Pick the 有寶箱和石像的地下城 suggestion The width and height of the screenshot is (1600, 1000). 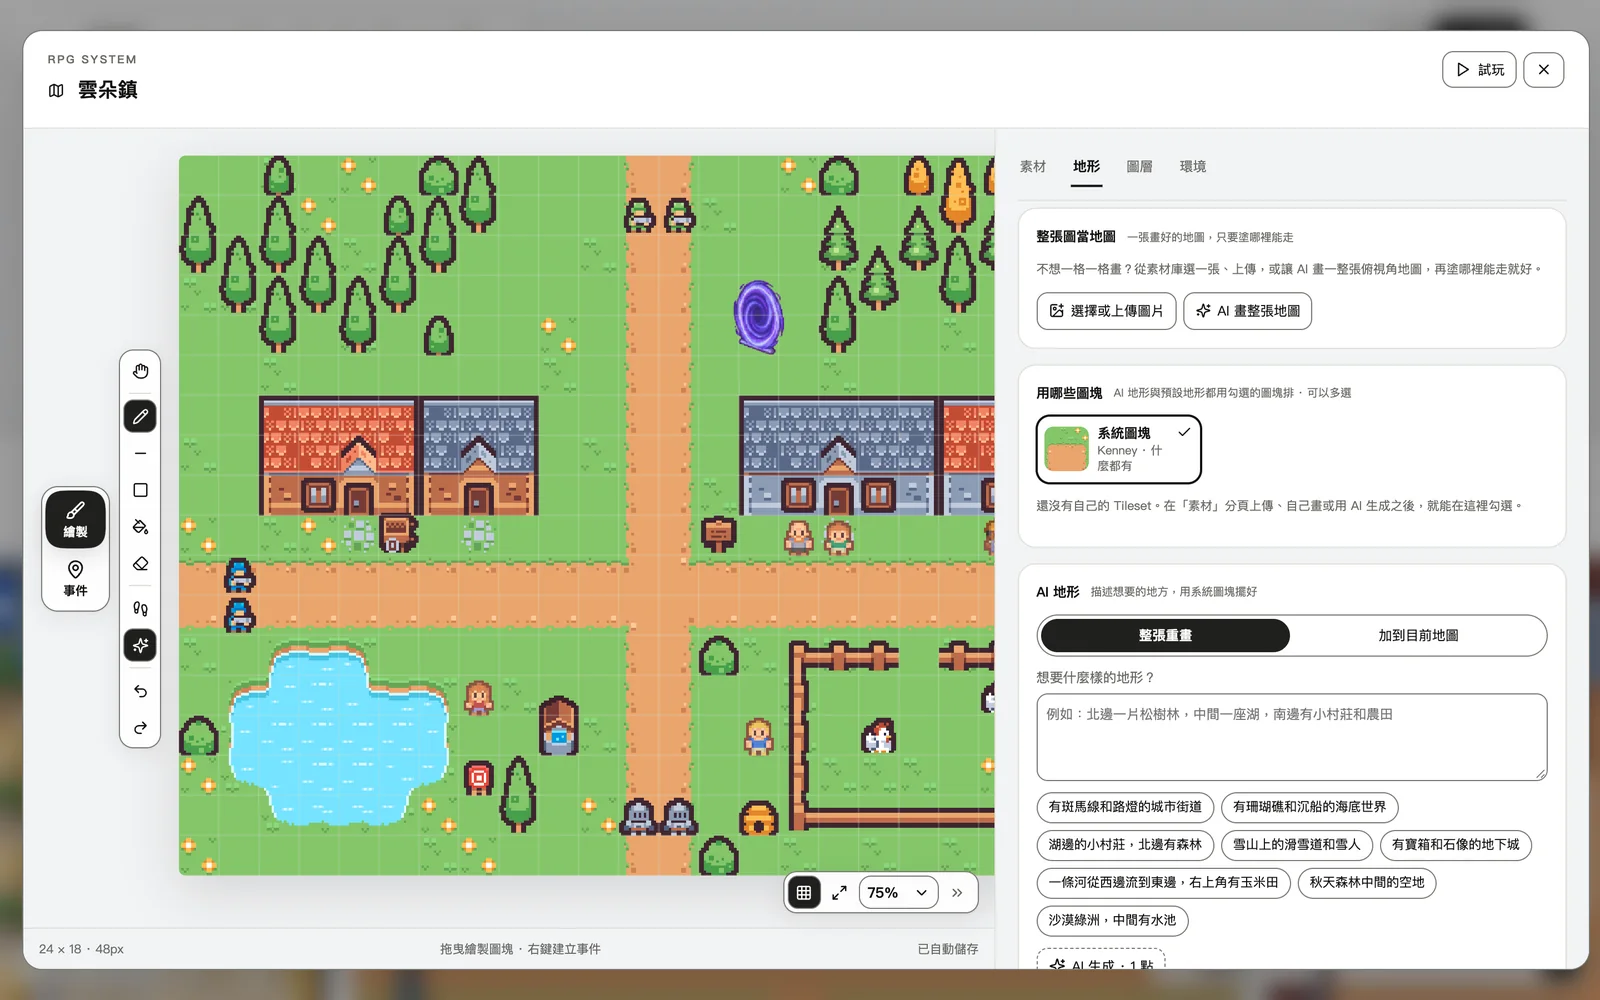(x=1455, y=845)
